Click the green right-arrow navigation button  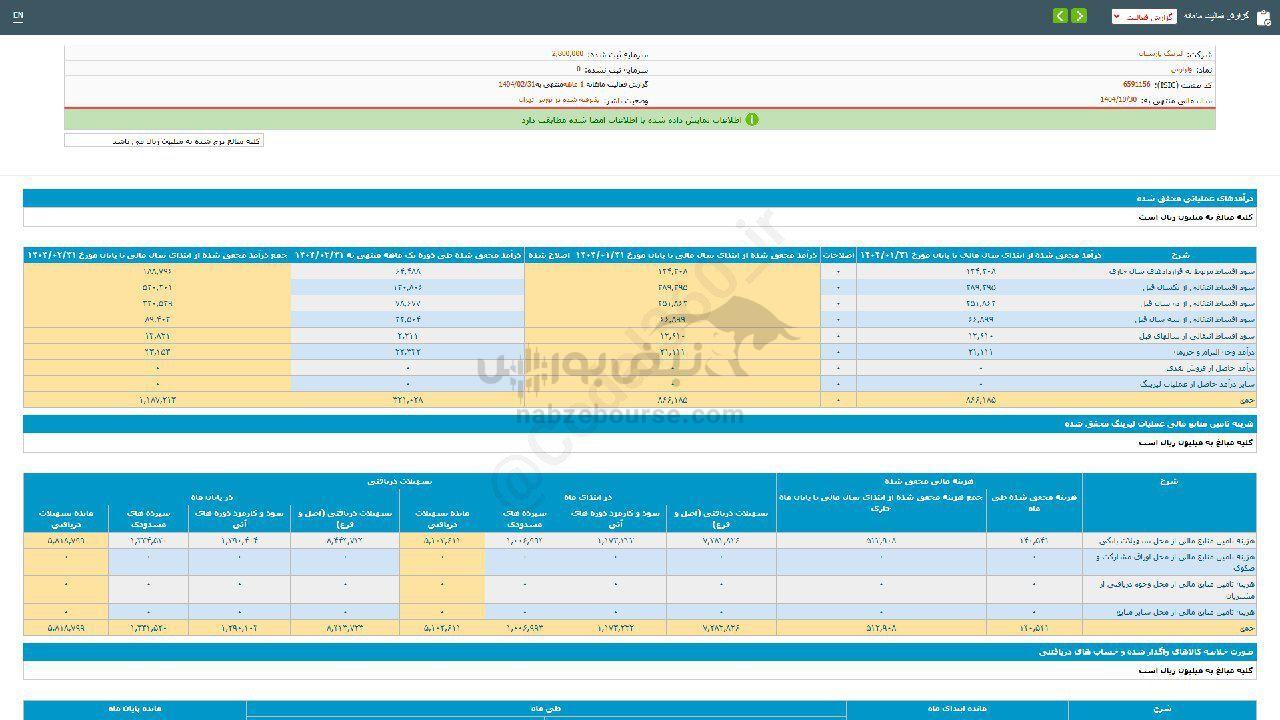point(1079,16)
